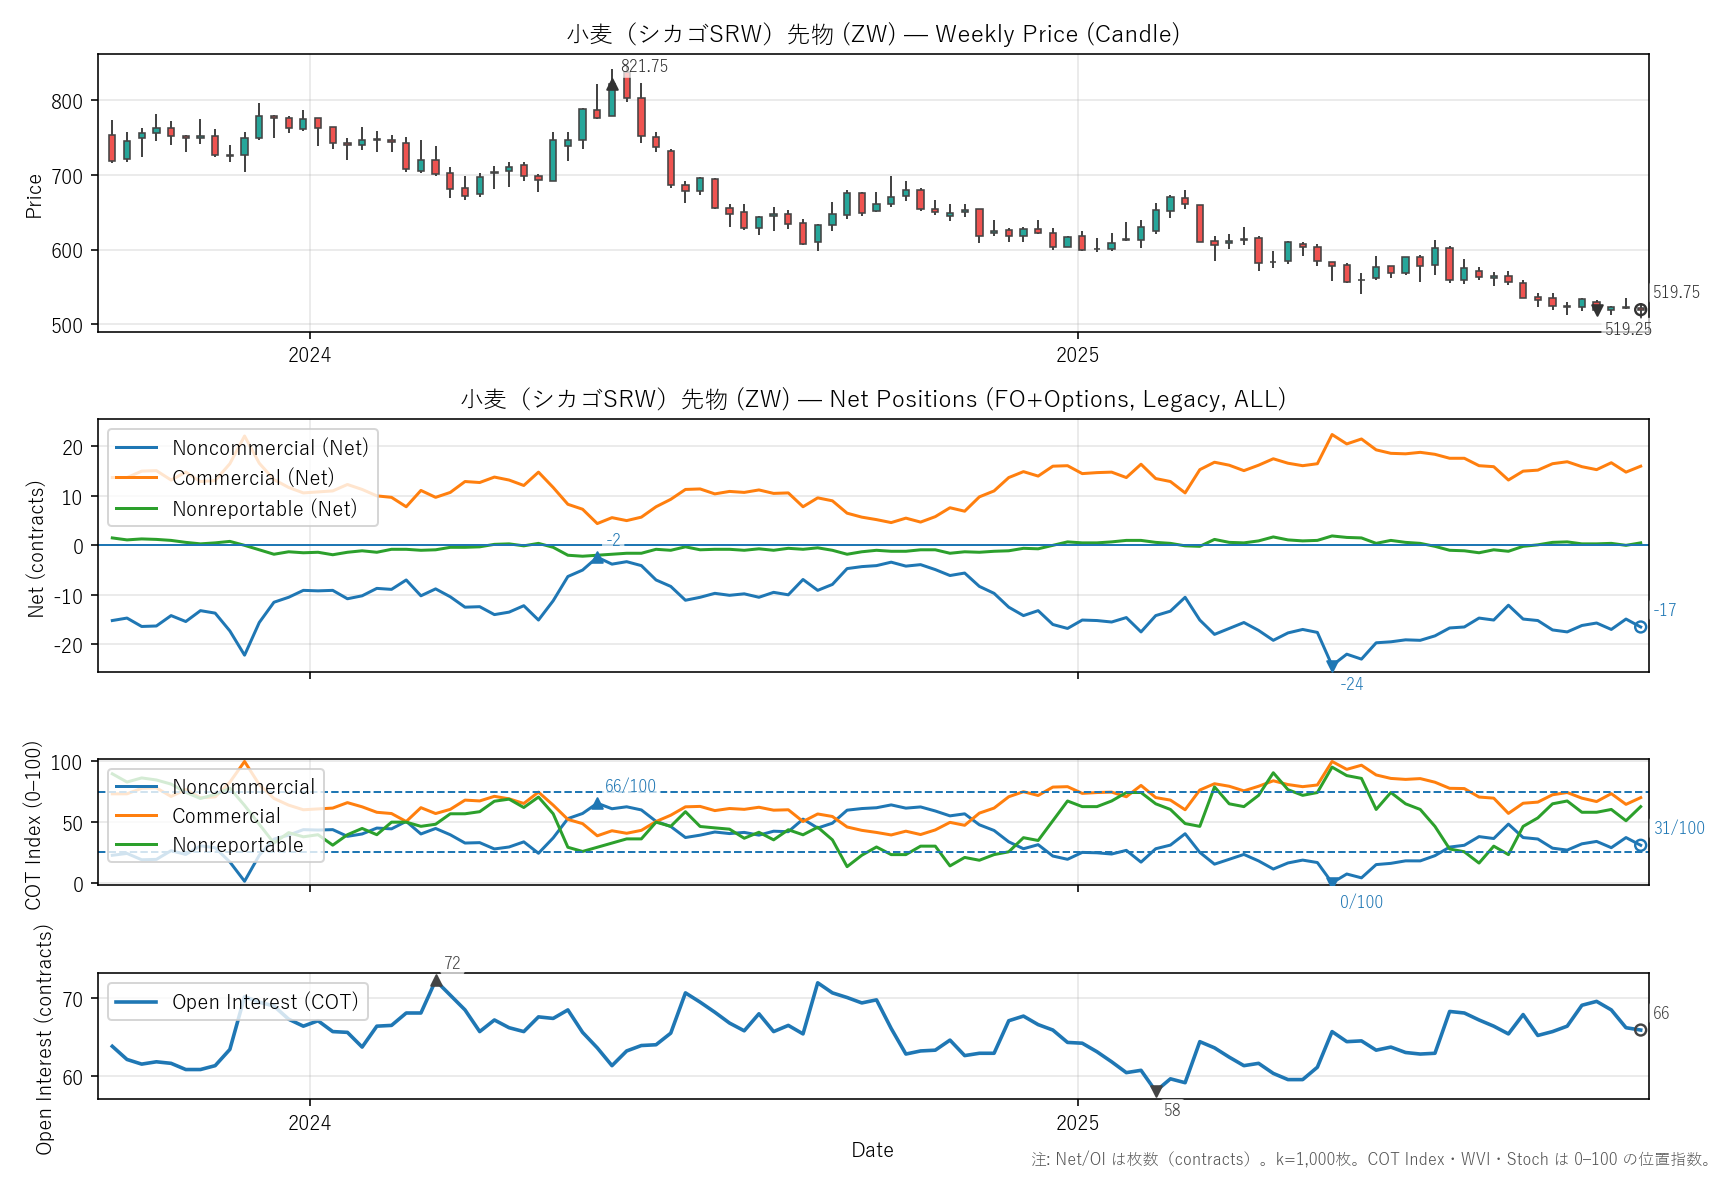The height and width of the screenshot is (1180, 1728).
Task: Select the -2 Noncommercial net peak marker
Action: [598, 557]
